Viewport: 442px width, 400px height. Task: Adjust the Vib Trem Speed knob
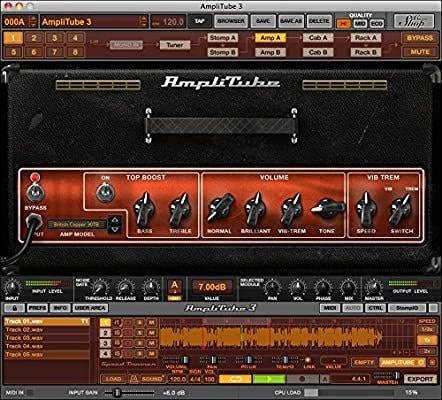pyautogui.click(x=366, y=208)
